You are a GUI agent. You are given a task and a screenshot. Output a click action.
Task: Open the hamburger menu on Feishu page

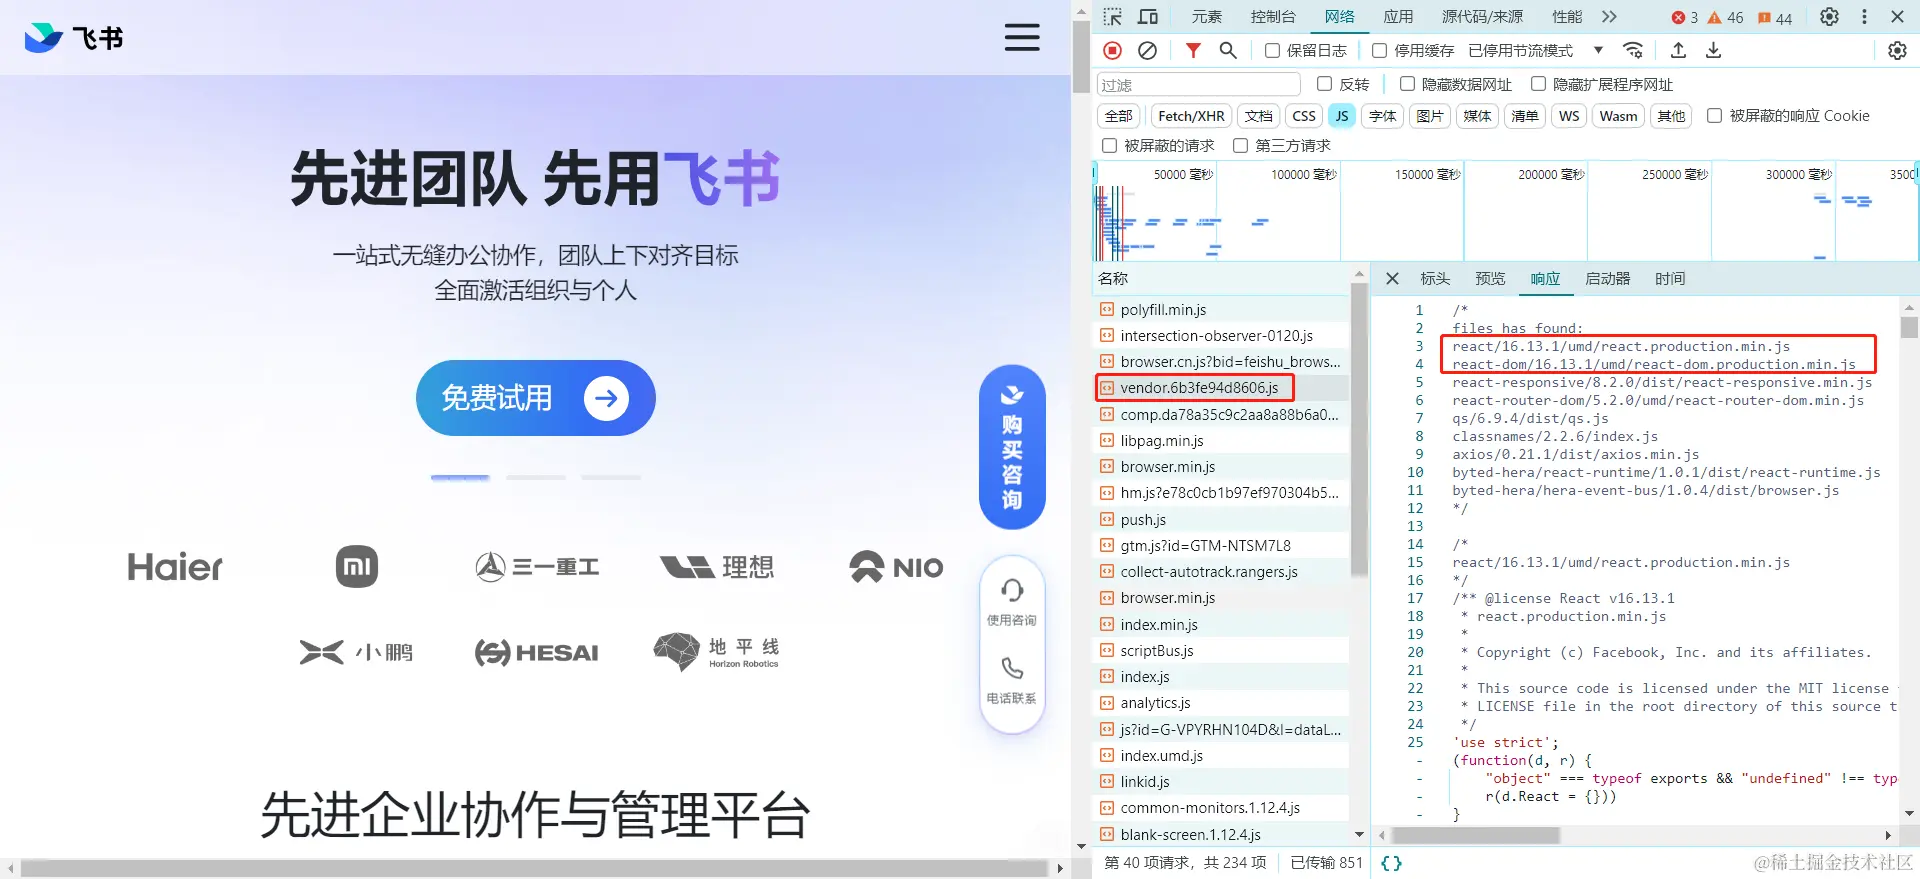coord(1022,38)
